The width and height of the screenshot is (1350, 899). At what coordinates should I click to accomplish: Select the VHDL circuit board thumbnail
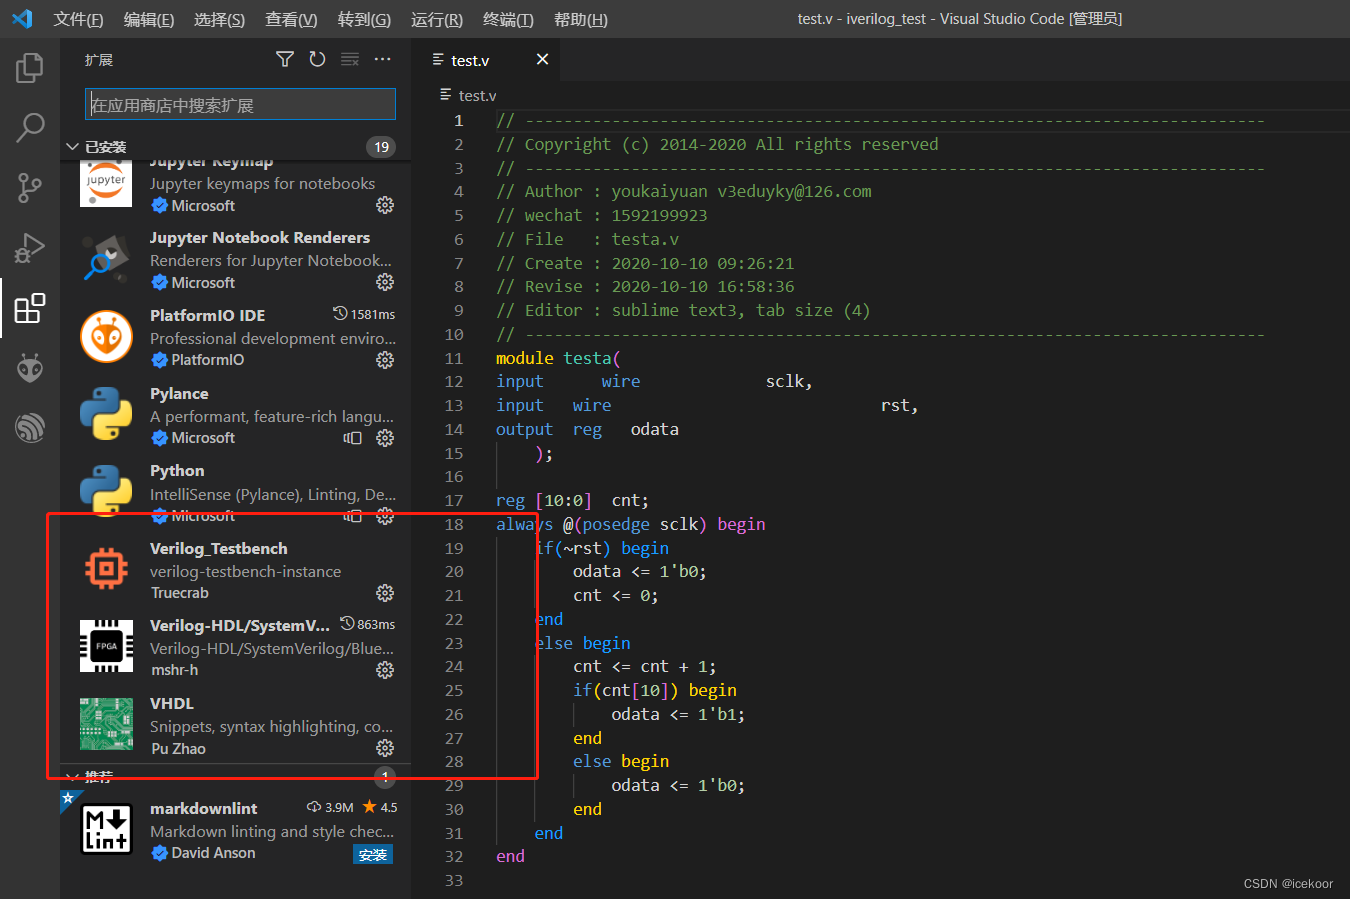tap(106, 724)
